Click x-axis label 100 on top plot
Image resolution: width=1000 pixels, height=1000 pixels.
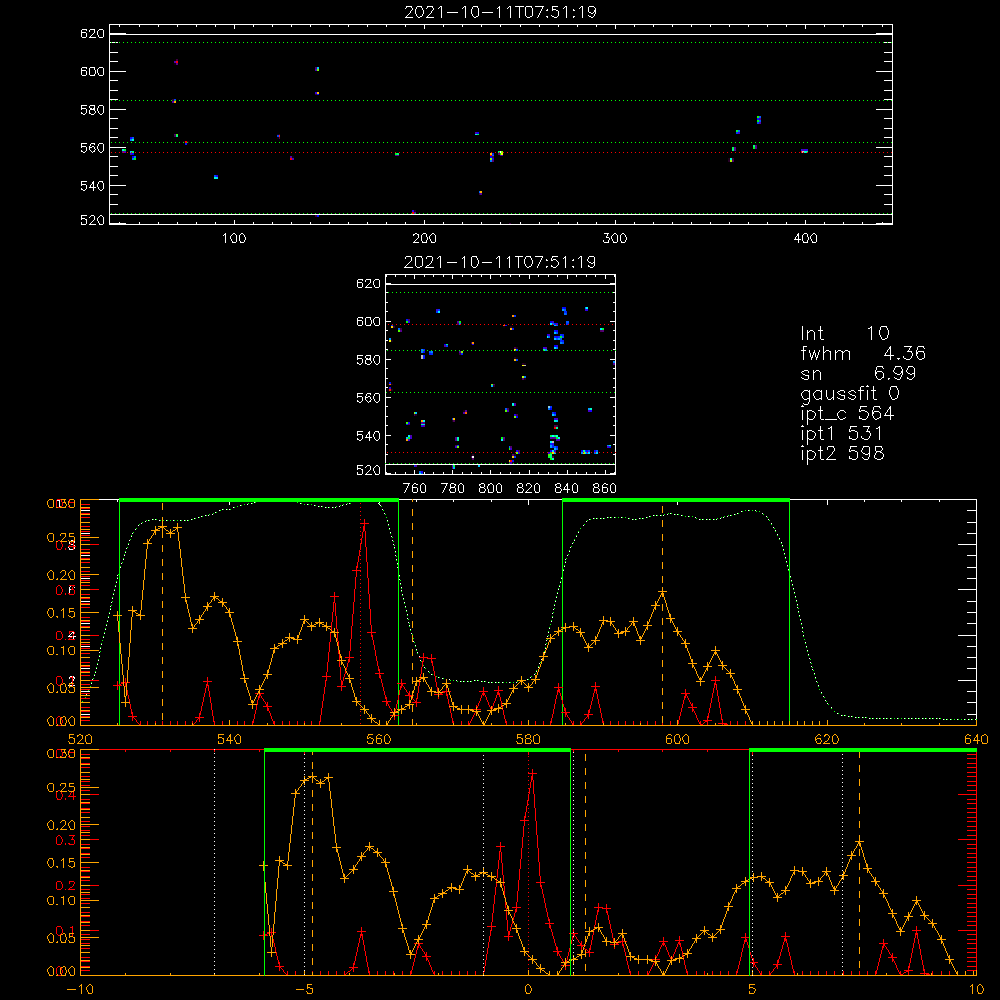click(x=234, y=239)
